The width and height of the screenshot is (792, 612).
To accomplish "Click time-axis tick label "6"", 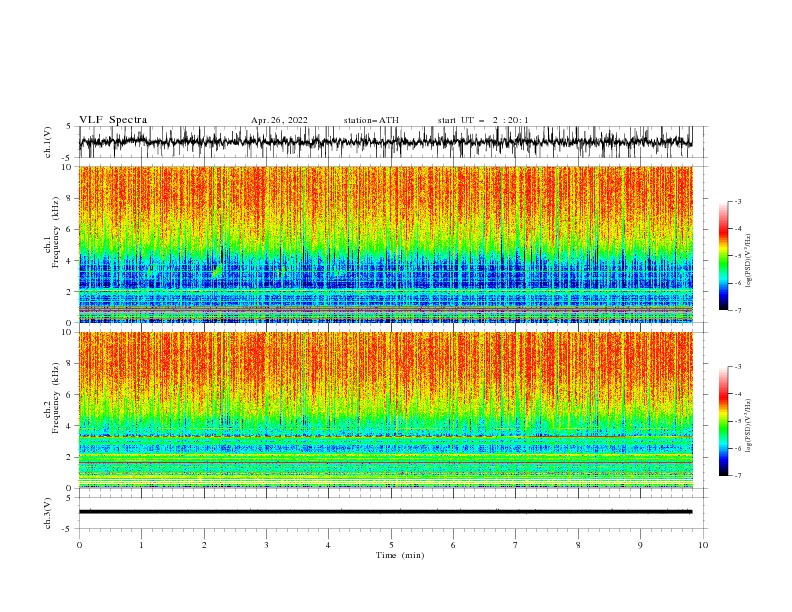I will click(453, 545).
